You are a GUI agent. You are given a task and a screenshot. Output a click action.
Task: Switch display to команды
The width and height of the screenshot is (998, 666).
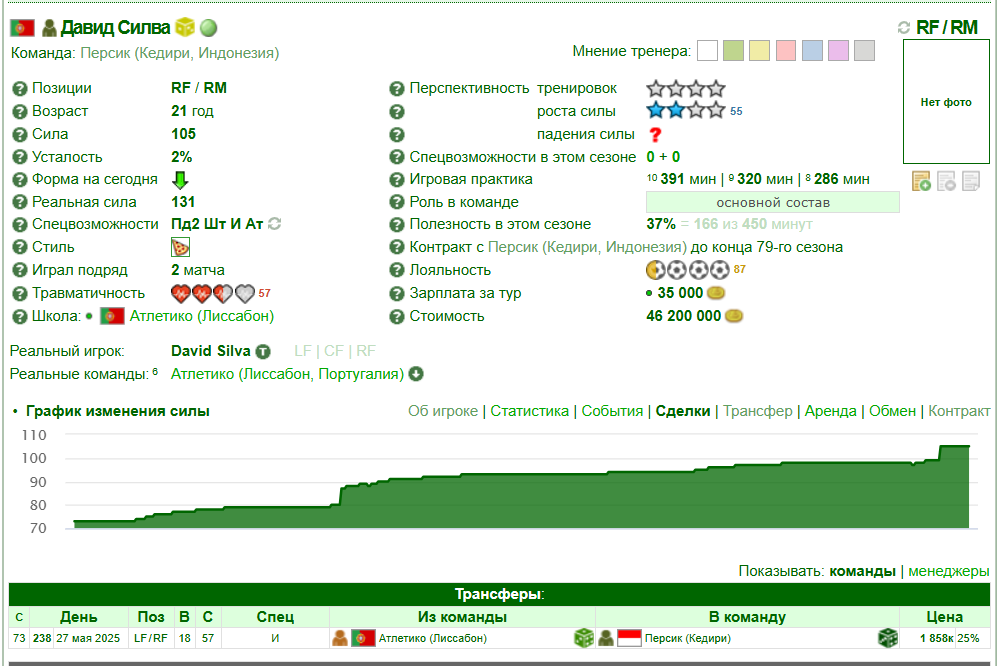(862, 571)
